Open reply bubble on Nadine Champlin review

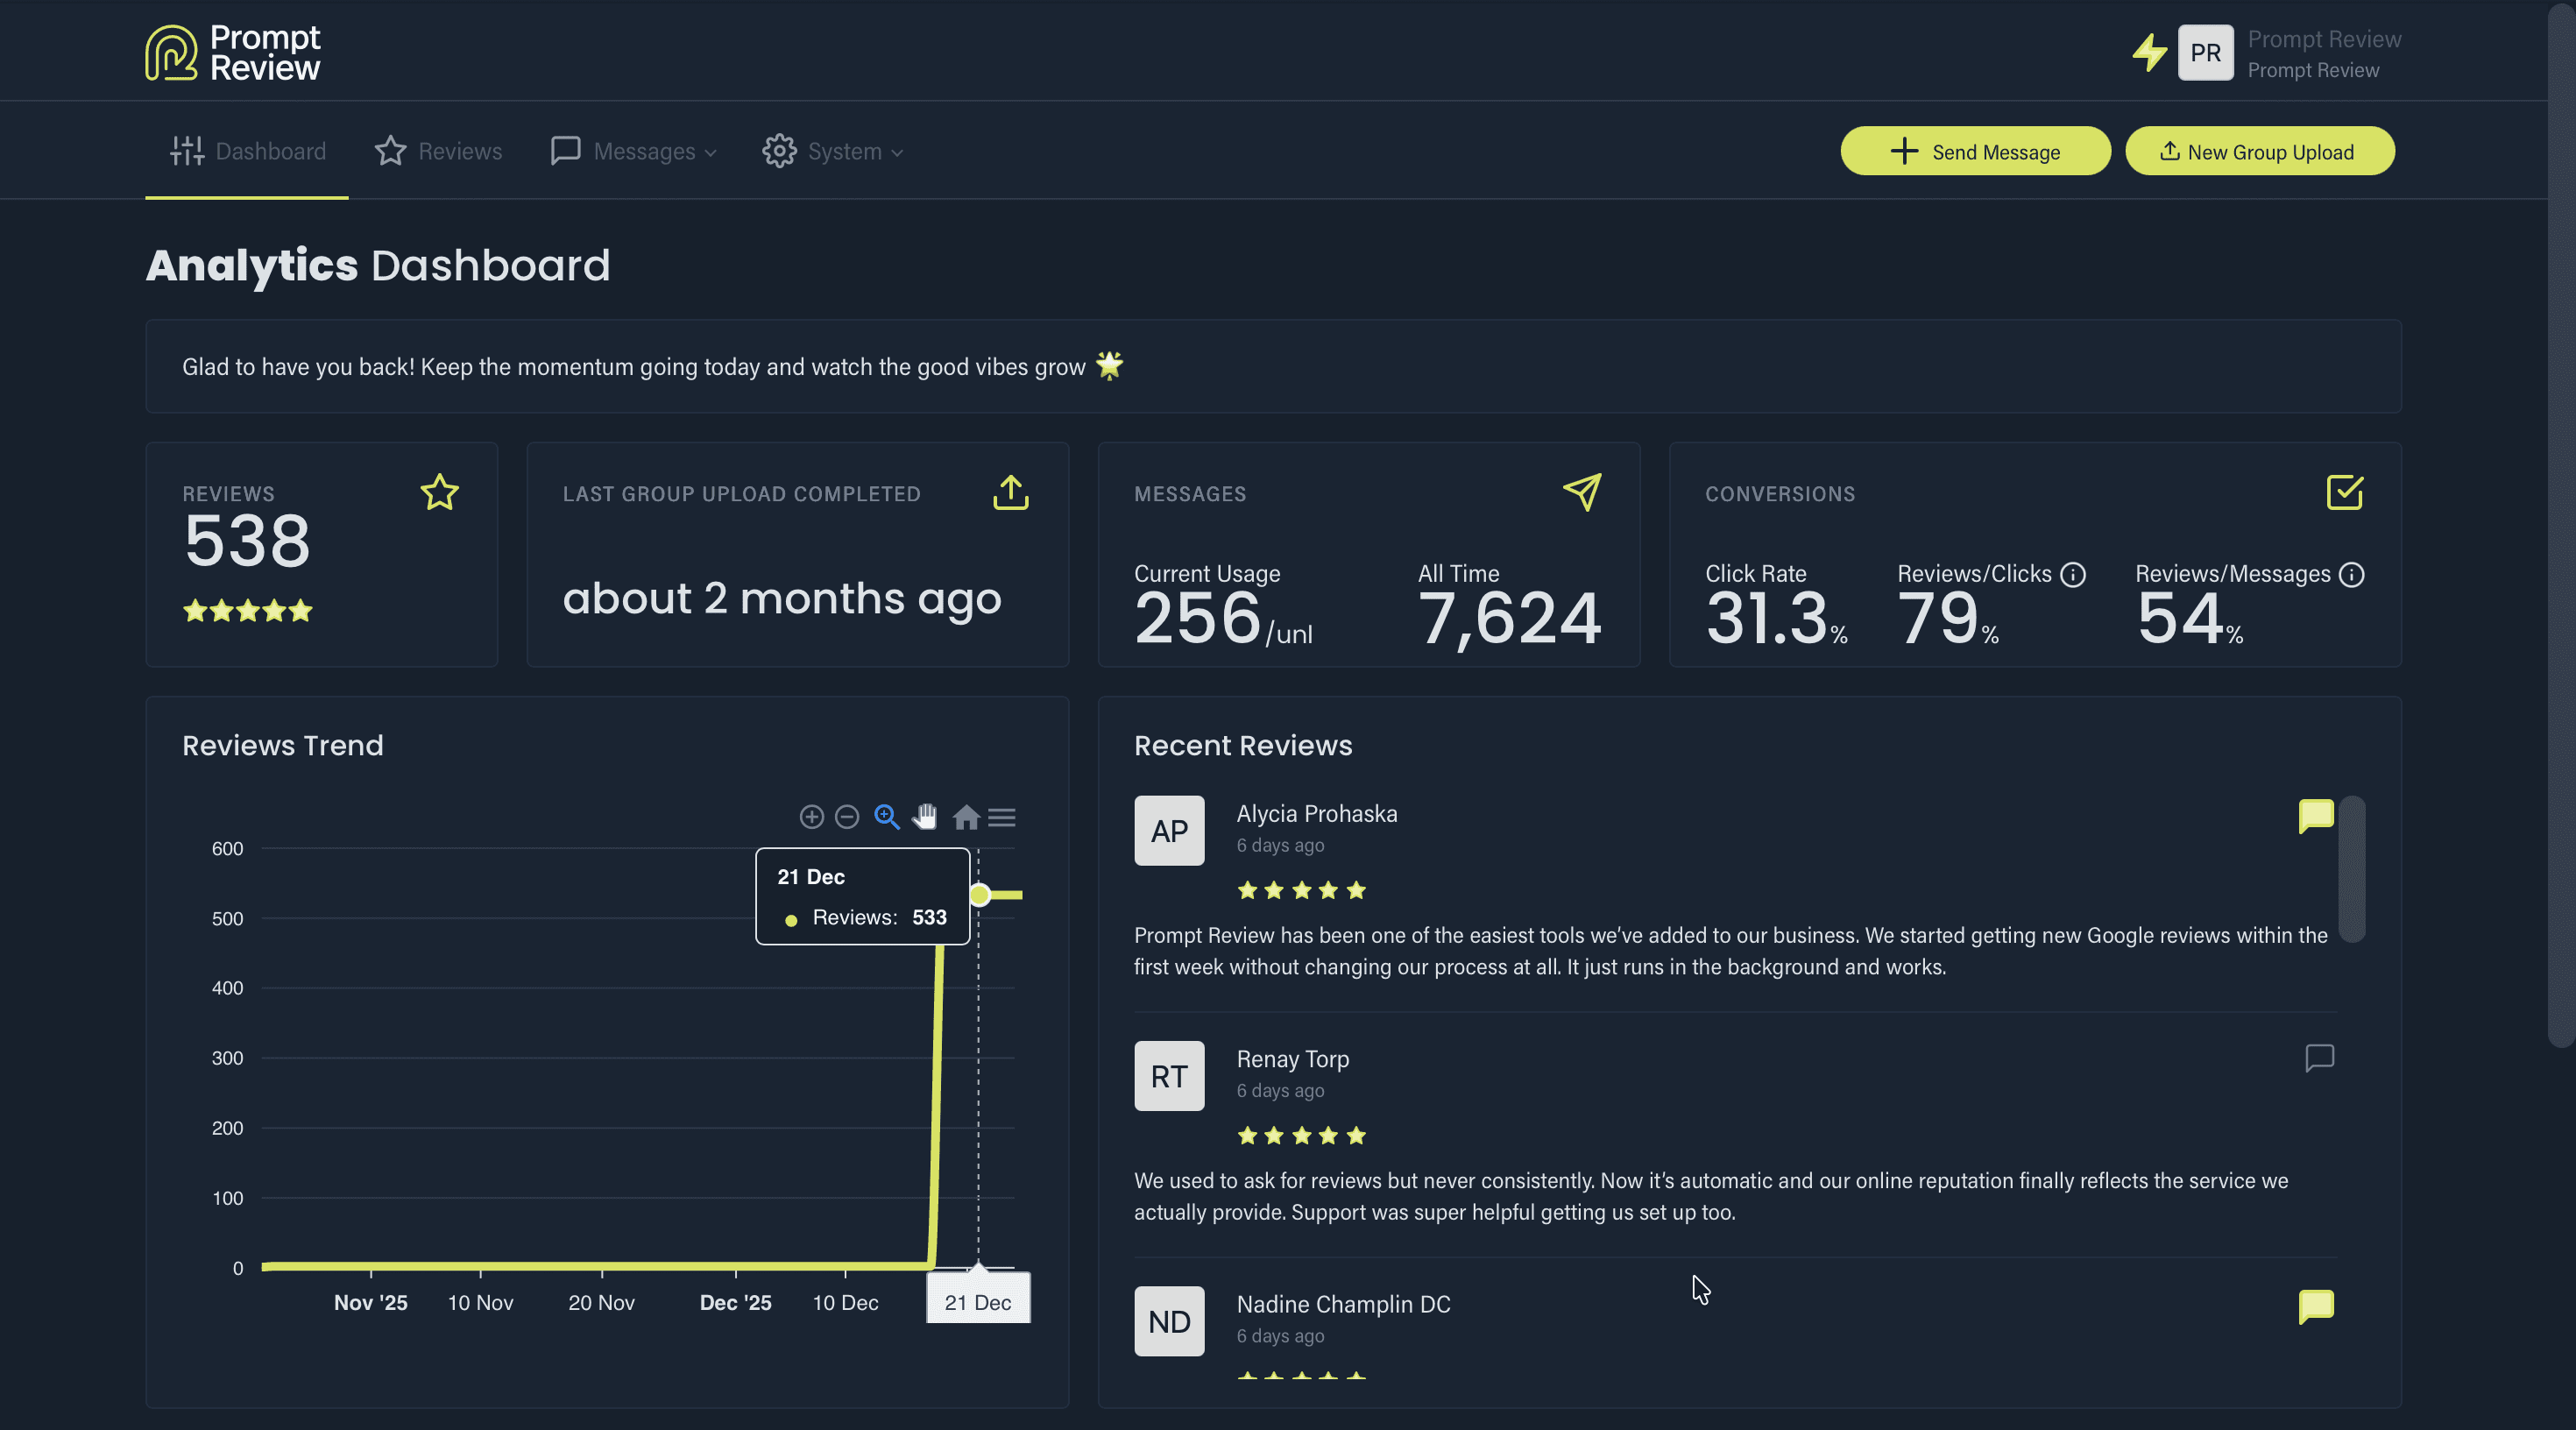pos(2315,1305)
